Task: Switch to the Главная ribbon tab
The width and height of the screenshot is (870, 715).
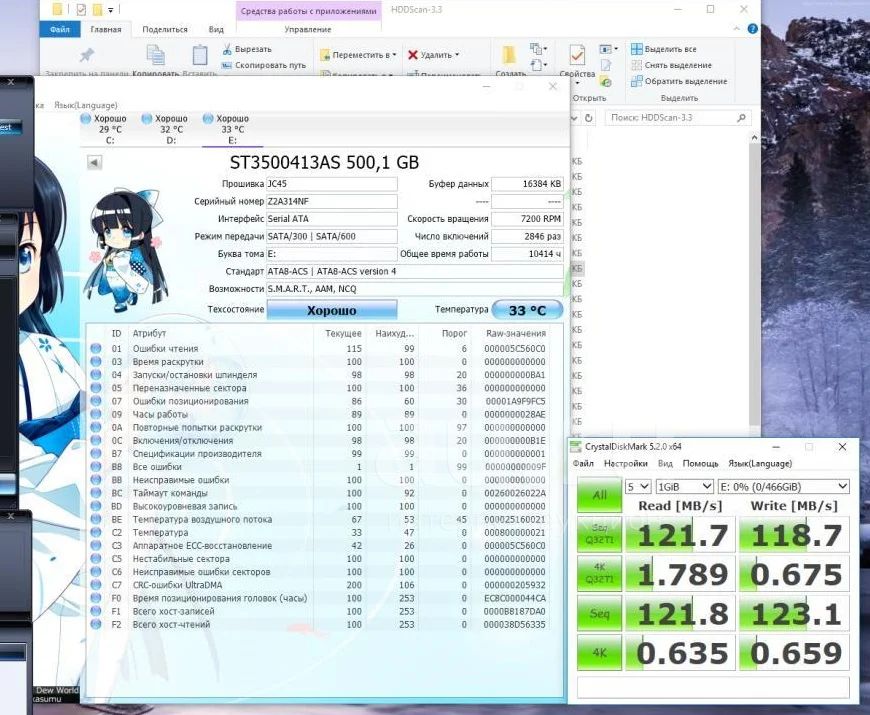Action: (105, 29)
